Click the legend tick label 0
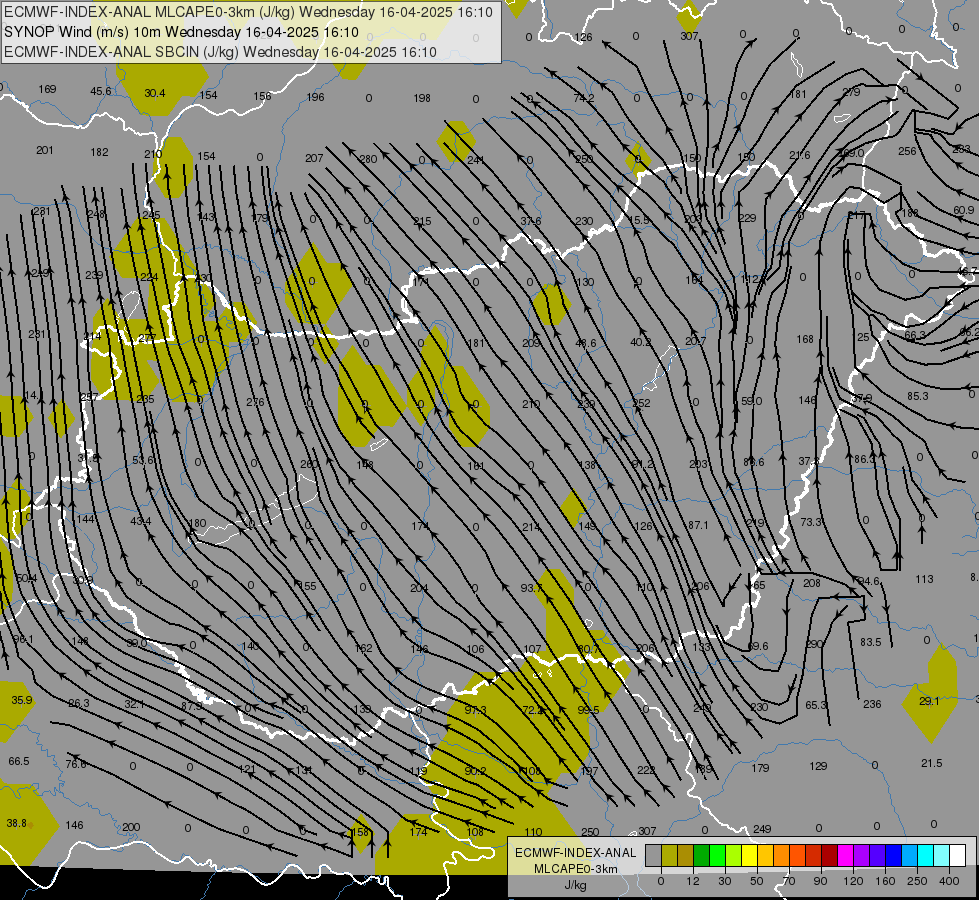 661,881
